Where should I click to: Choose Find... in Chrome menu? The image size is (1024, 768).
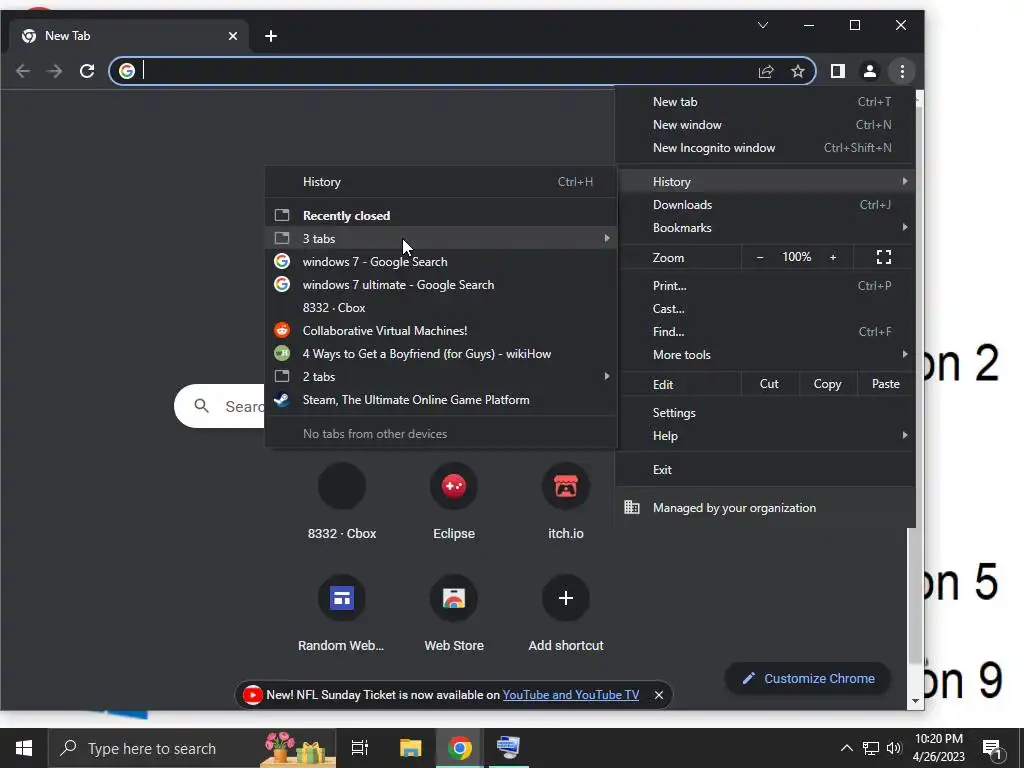point(765,332)
